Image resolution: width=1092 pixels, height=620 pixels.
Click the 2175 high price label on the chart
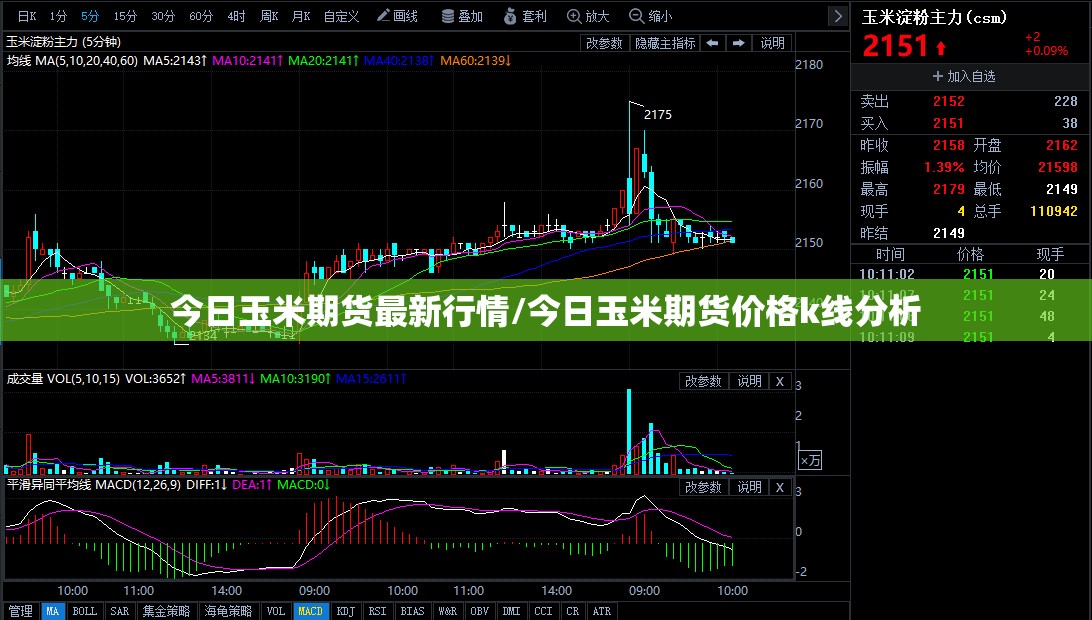657,114
